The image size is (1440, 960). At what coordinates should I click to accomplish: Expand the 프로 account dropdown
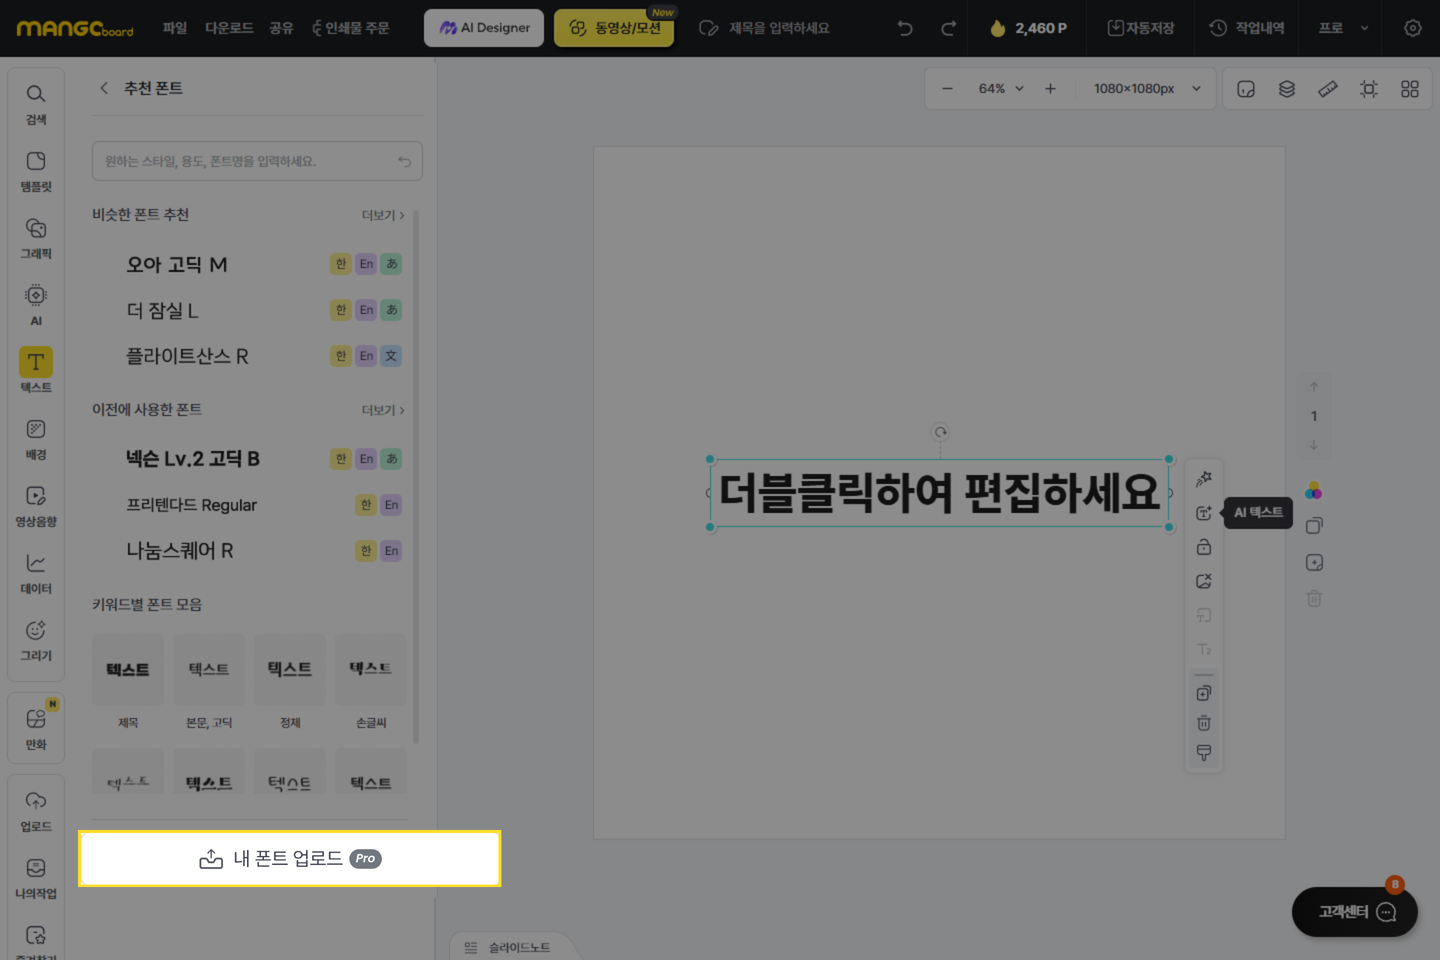point(1343,28)
